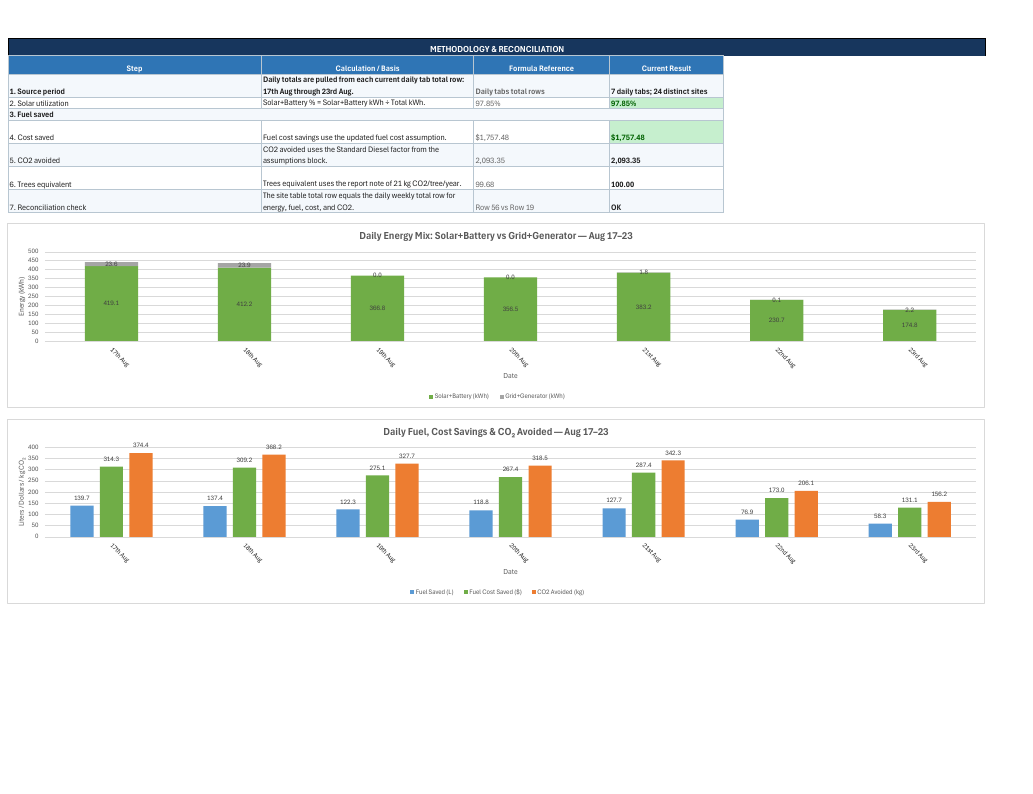Click the bold 2,093.35 Current Result cell
Viewport: 1033px width, 794px height.
click(x=666, y=156)
